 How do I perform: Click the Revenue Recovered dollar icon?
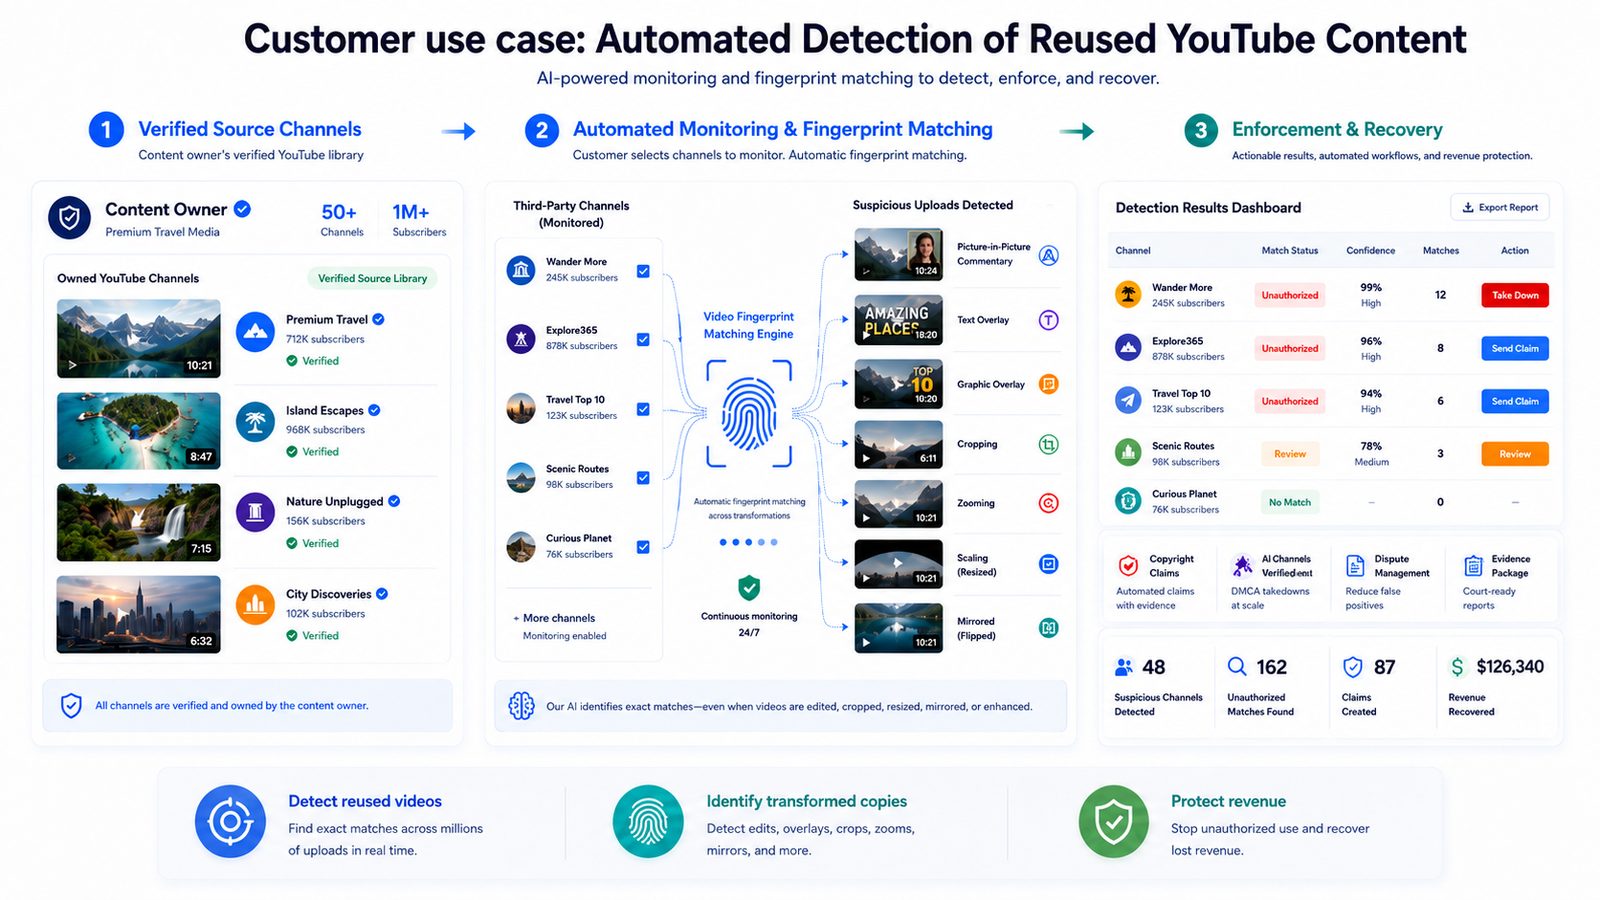coord(1457,667)
